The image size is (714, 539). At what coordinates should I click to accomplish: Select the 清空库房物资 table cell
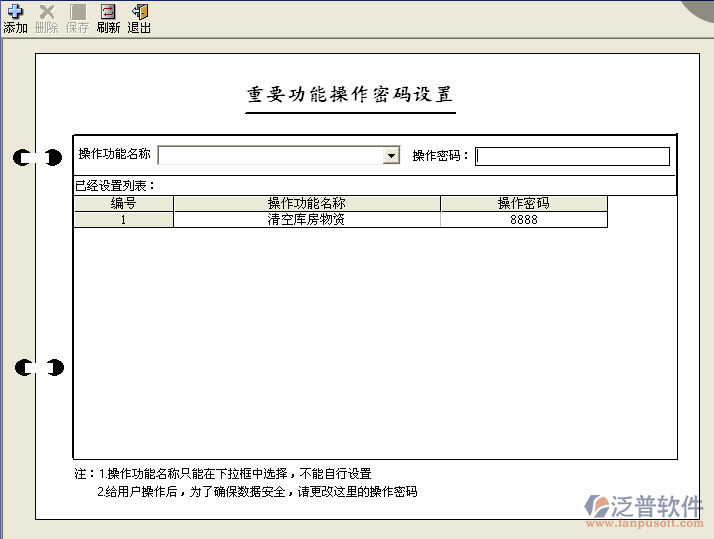[306, 220]
